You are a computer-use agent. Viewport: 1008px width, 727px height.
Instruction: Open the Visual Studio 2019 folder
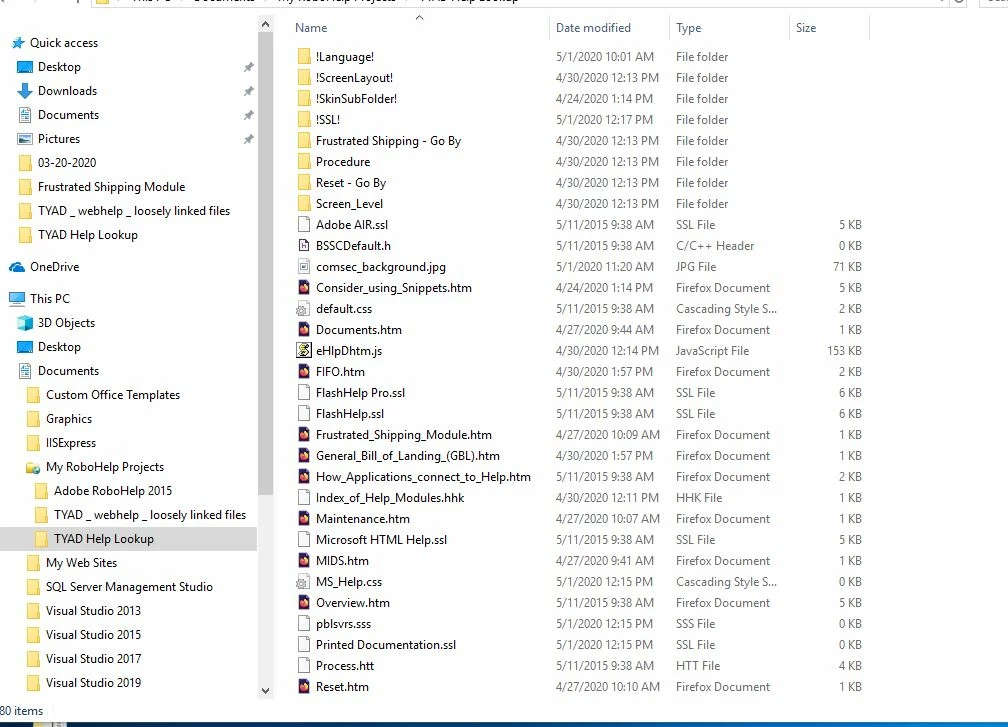pyautogui.click(x=93, y=683)
